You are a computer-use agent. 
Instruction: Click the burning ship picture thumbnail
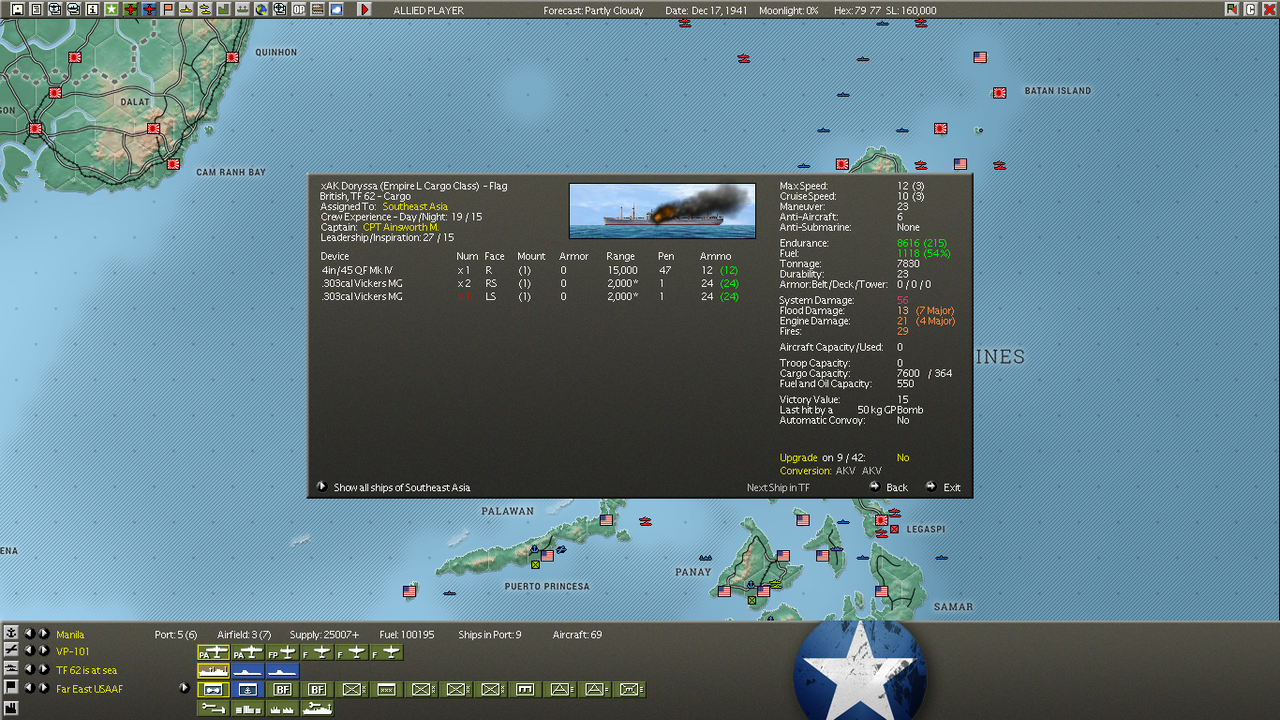click(x=662, y=211)
